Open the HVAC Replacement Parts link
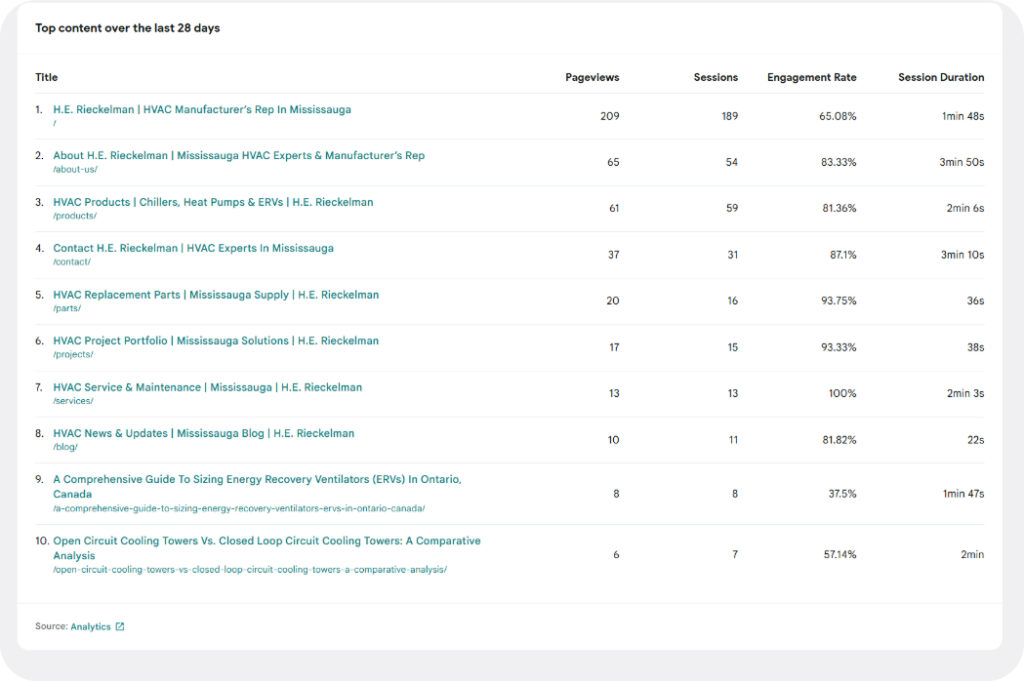 point(216,295)
